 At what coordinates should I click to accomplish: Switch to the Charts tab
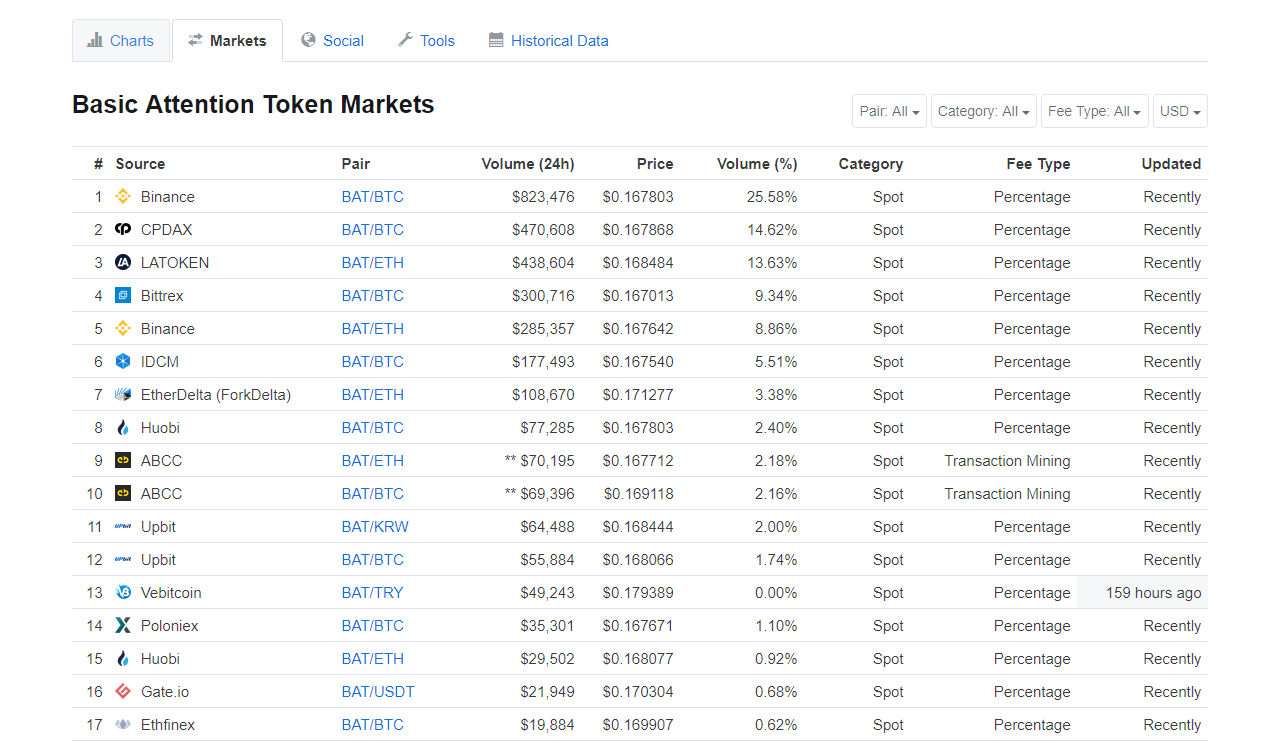click(120, 41)
